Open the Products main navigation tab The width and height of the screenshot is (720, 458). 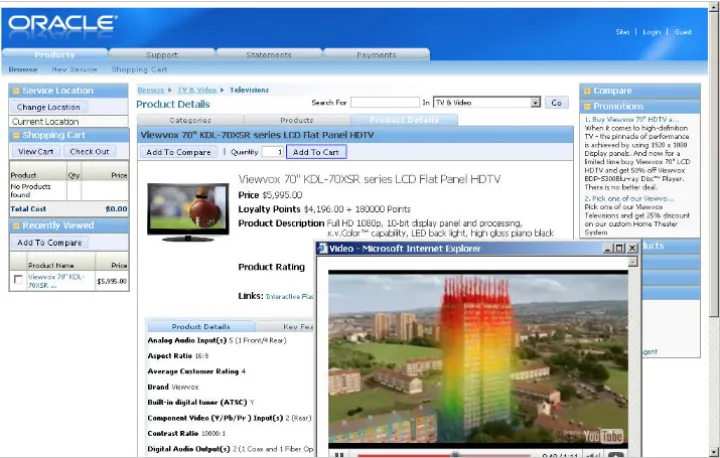(x=54, y=55)
